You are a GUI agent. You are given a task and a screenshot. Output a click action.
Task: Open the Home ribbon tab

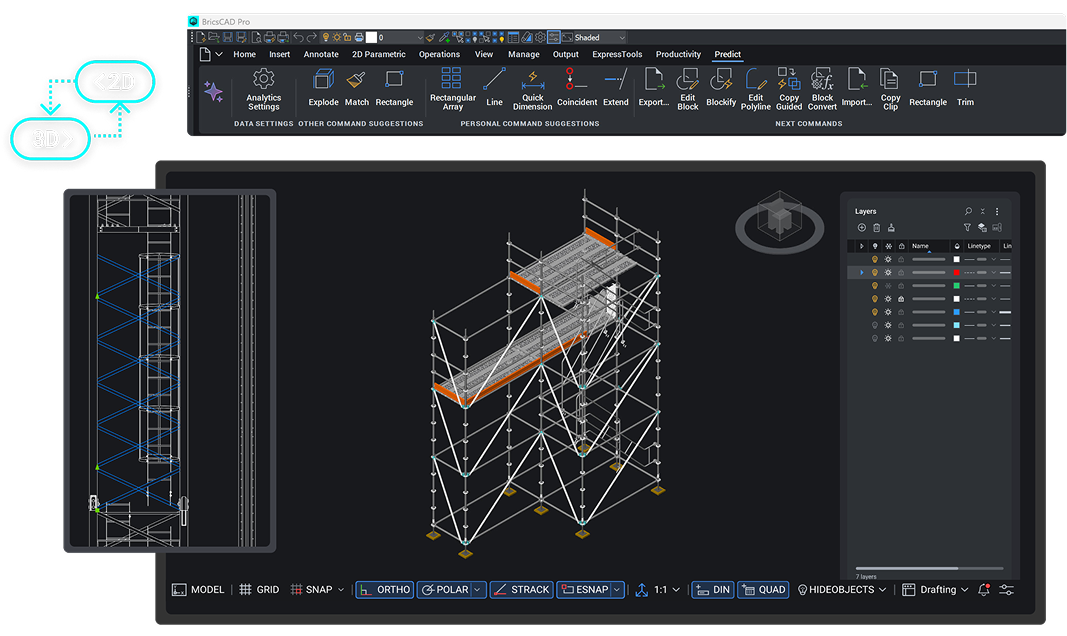[x=244, y=54]
